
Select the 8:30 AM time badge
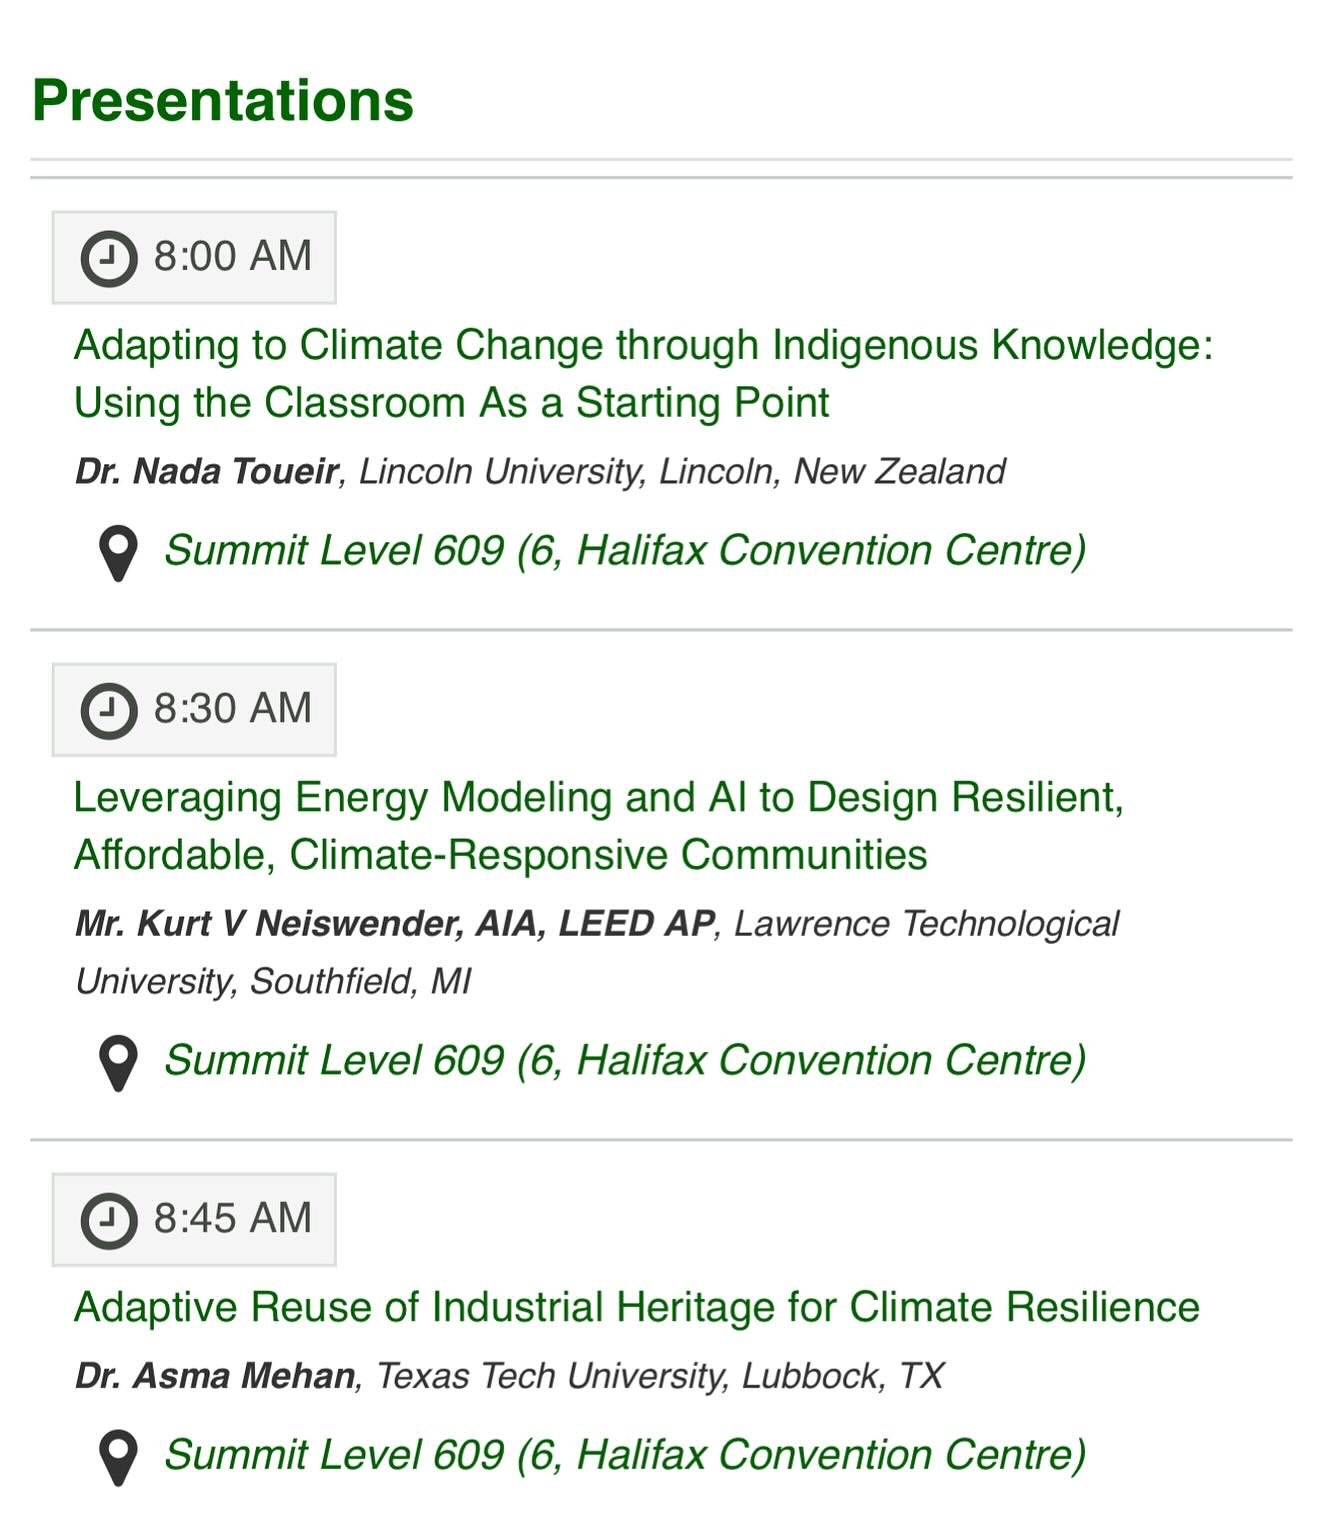point(194,709)
